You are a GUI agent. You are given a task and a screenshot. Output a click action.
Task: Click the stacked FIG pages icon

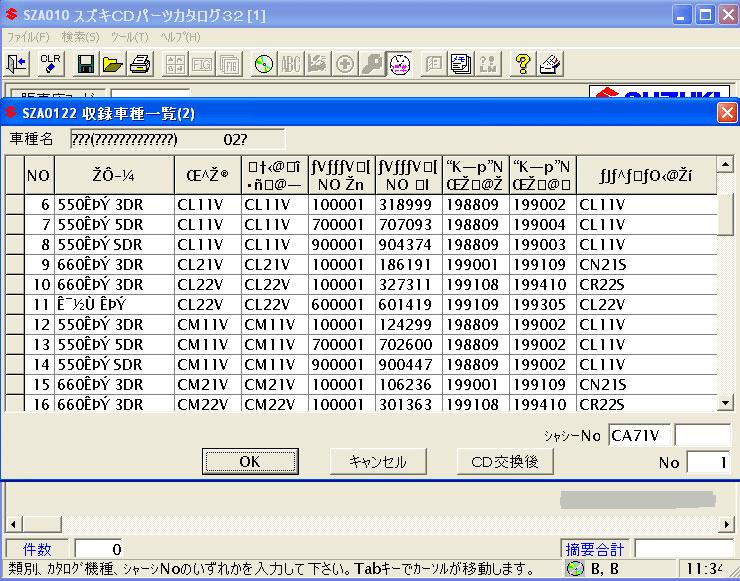point(229,63)
